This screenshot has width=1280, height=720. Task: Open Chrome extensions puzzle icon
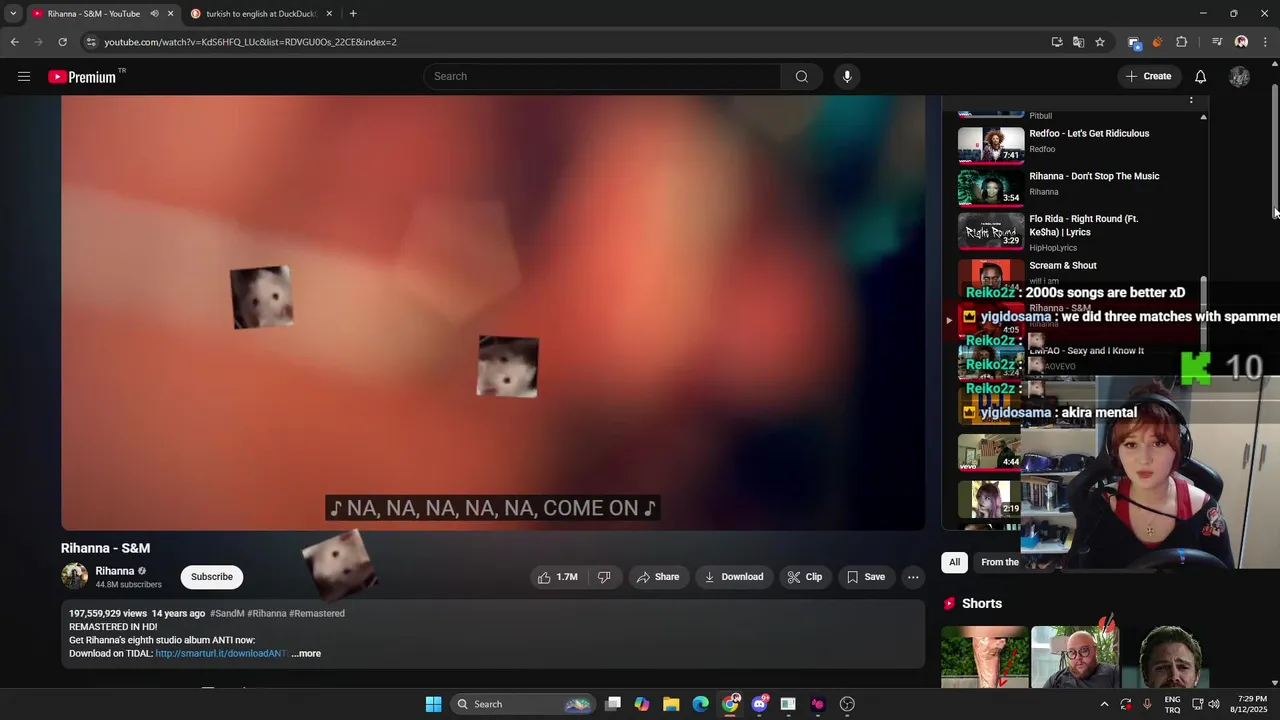coord(1182,42)
